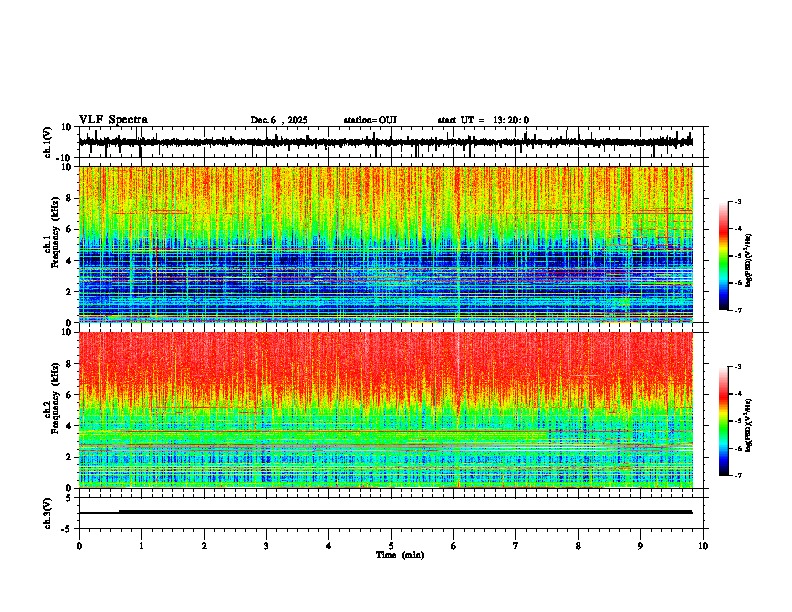Click the ch.2 color scale bar

click(x=723, y=421)
